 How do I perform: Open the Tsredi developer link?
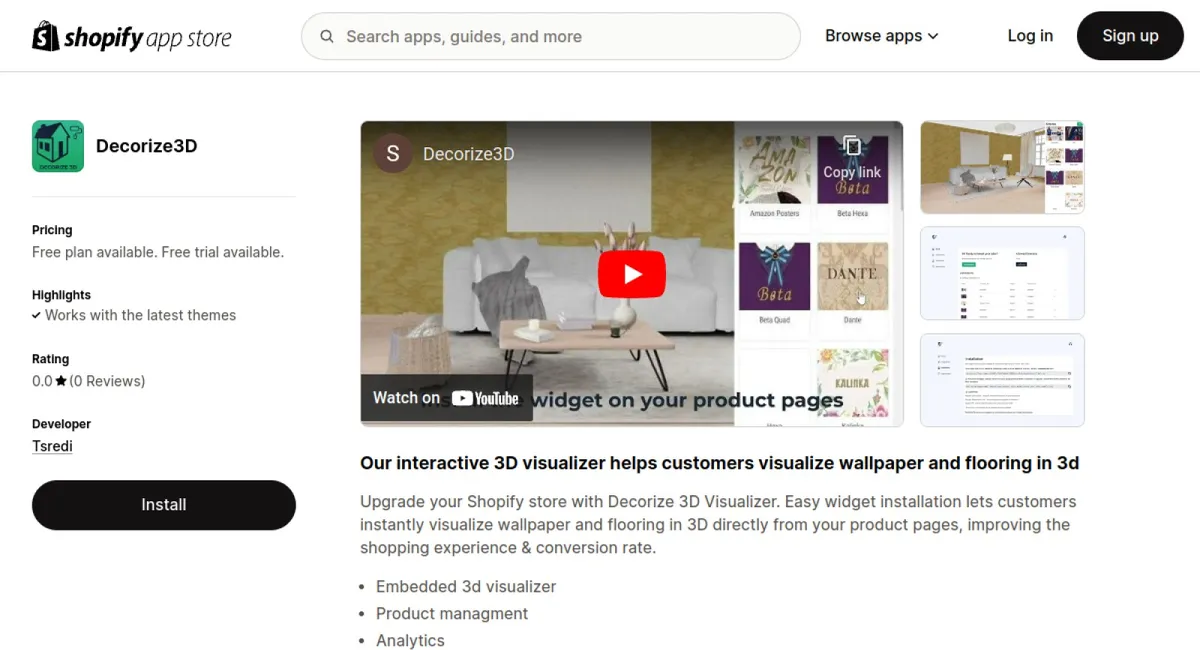click(x=52, y=446)
